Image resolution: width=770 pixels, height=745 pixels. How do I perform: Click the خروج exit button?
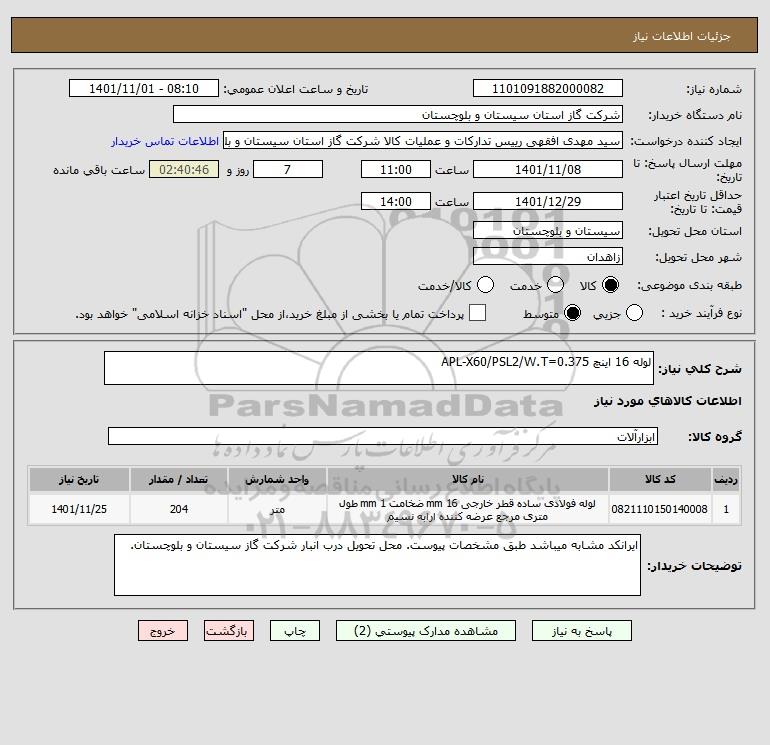pyautogui.click(x=163, y=631)
